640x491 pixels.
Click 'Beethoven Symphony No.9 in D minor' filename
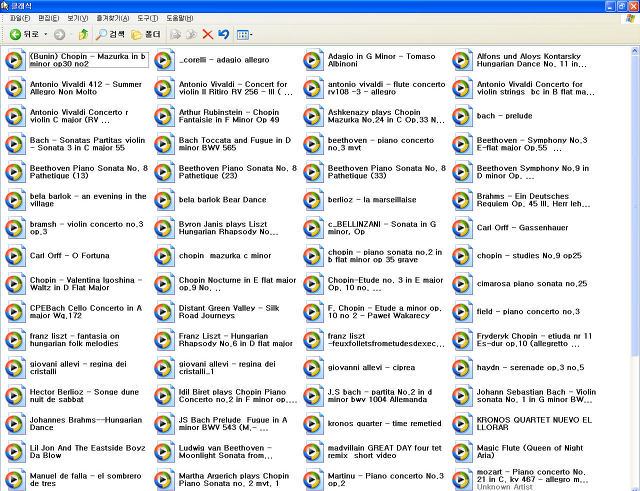pos(533,172)
